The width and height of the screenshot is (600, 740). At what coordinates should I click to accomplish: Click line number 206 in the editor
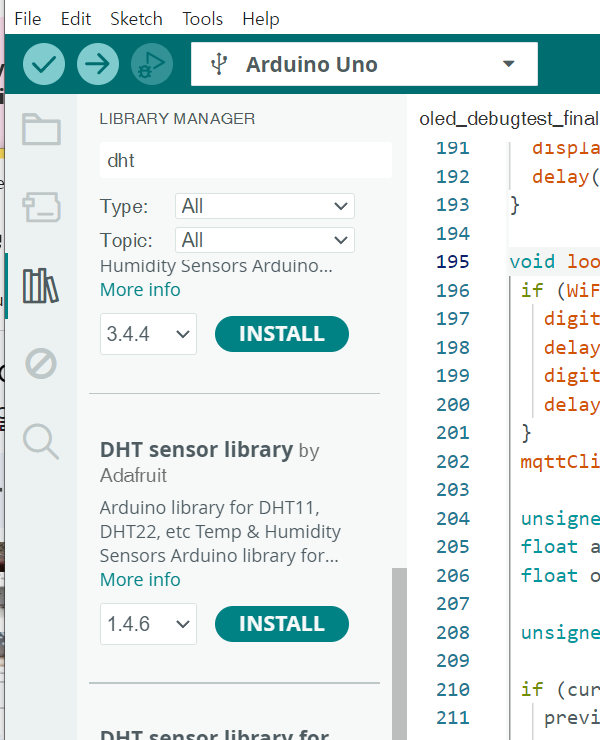click(x=452, y=576)
